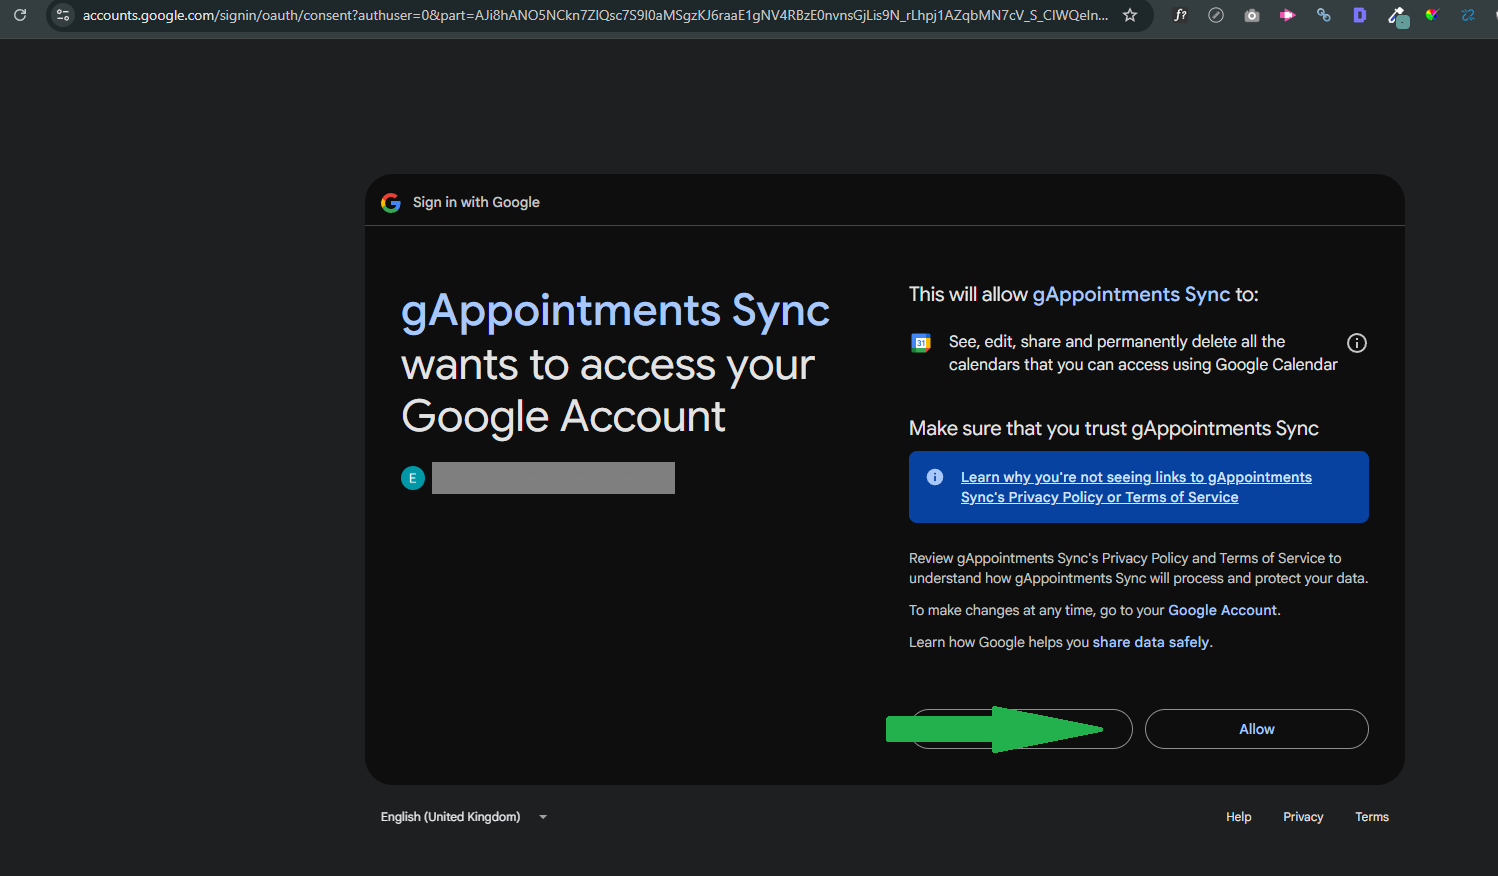Open the gray camera screenshot extension

point(1252,15)
